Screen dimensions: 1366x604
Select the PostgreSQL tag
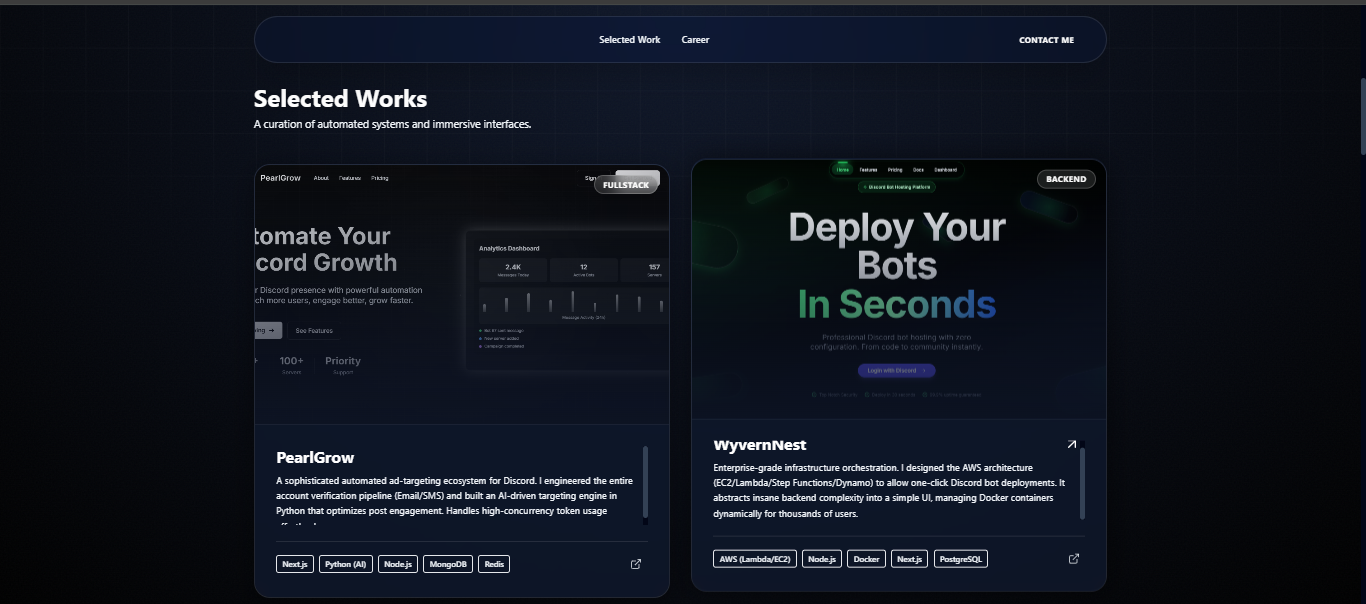pos(961,559)
